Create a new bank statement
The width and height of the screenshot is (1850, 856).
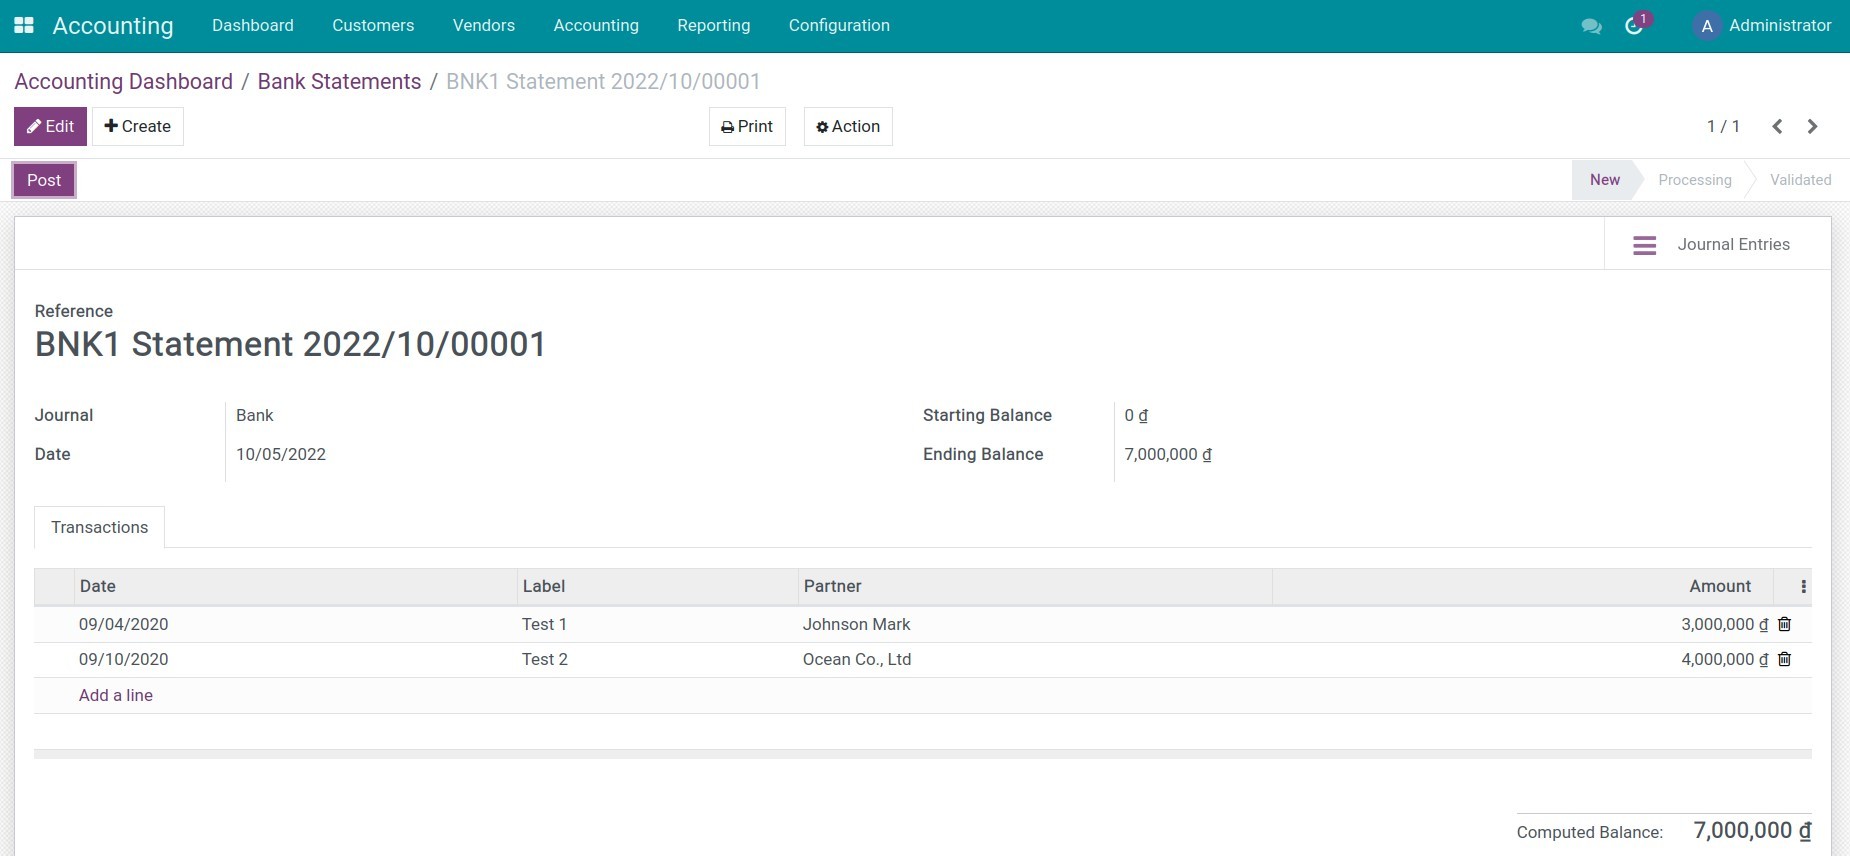[138, 126]
